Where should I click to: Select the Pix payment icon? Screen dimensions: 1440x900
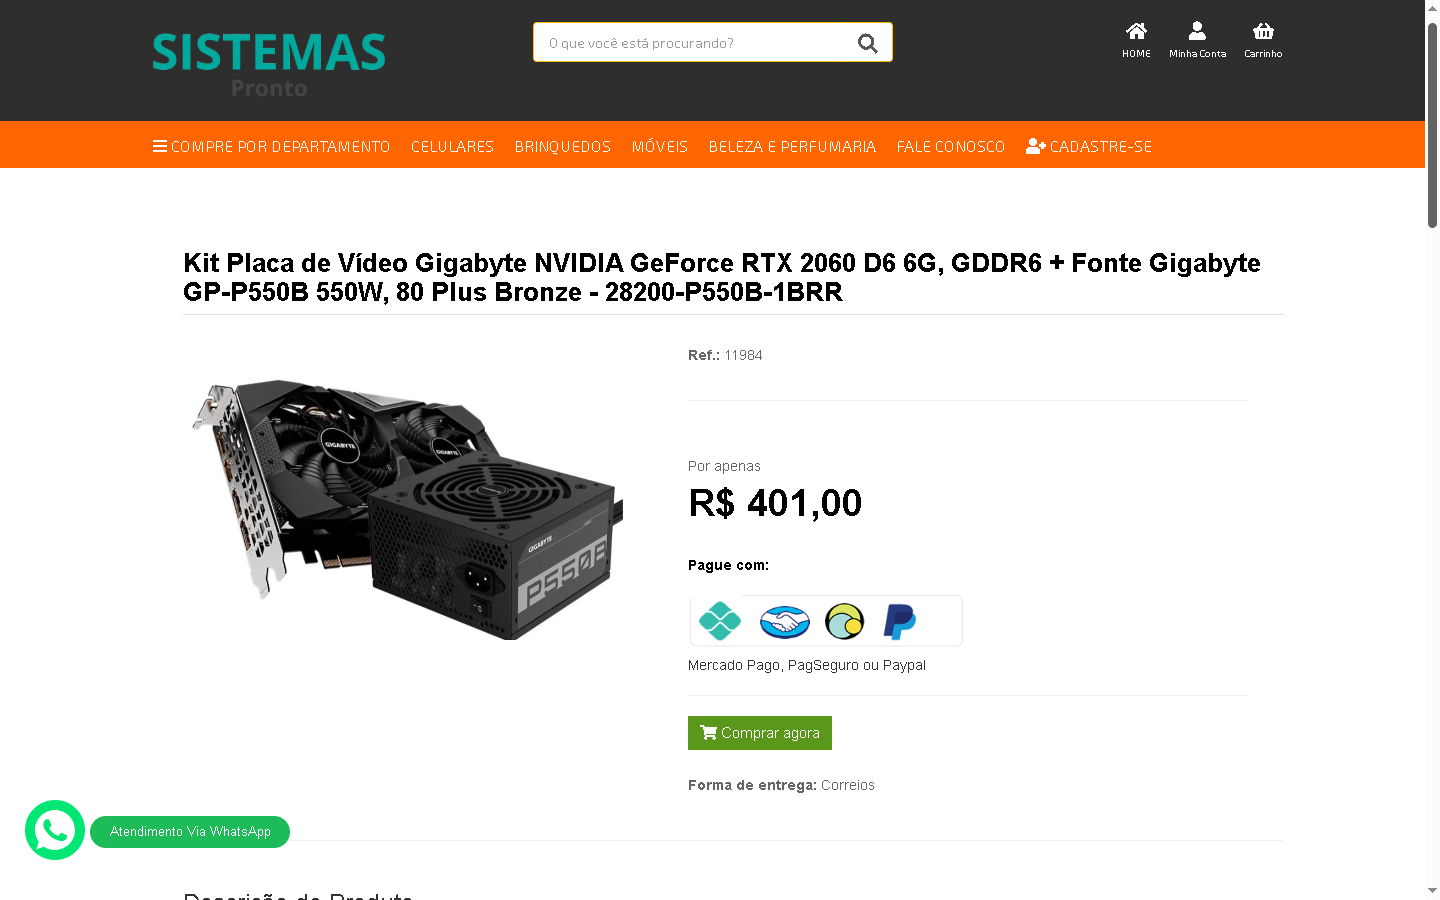(720, 621)
